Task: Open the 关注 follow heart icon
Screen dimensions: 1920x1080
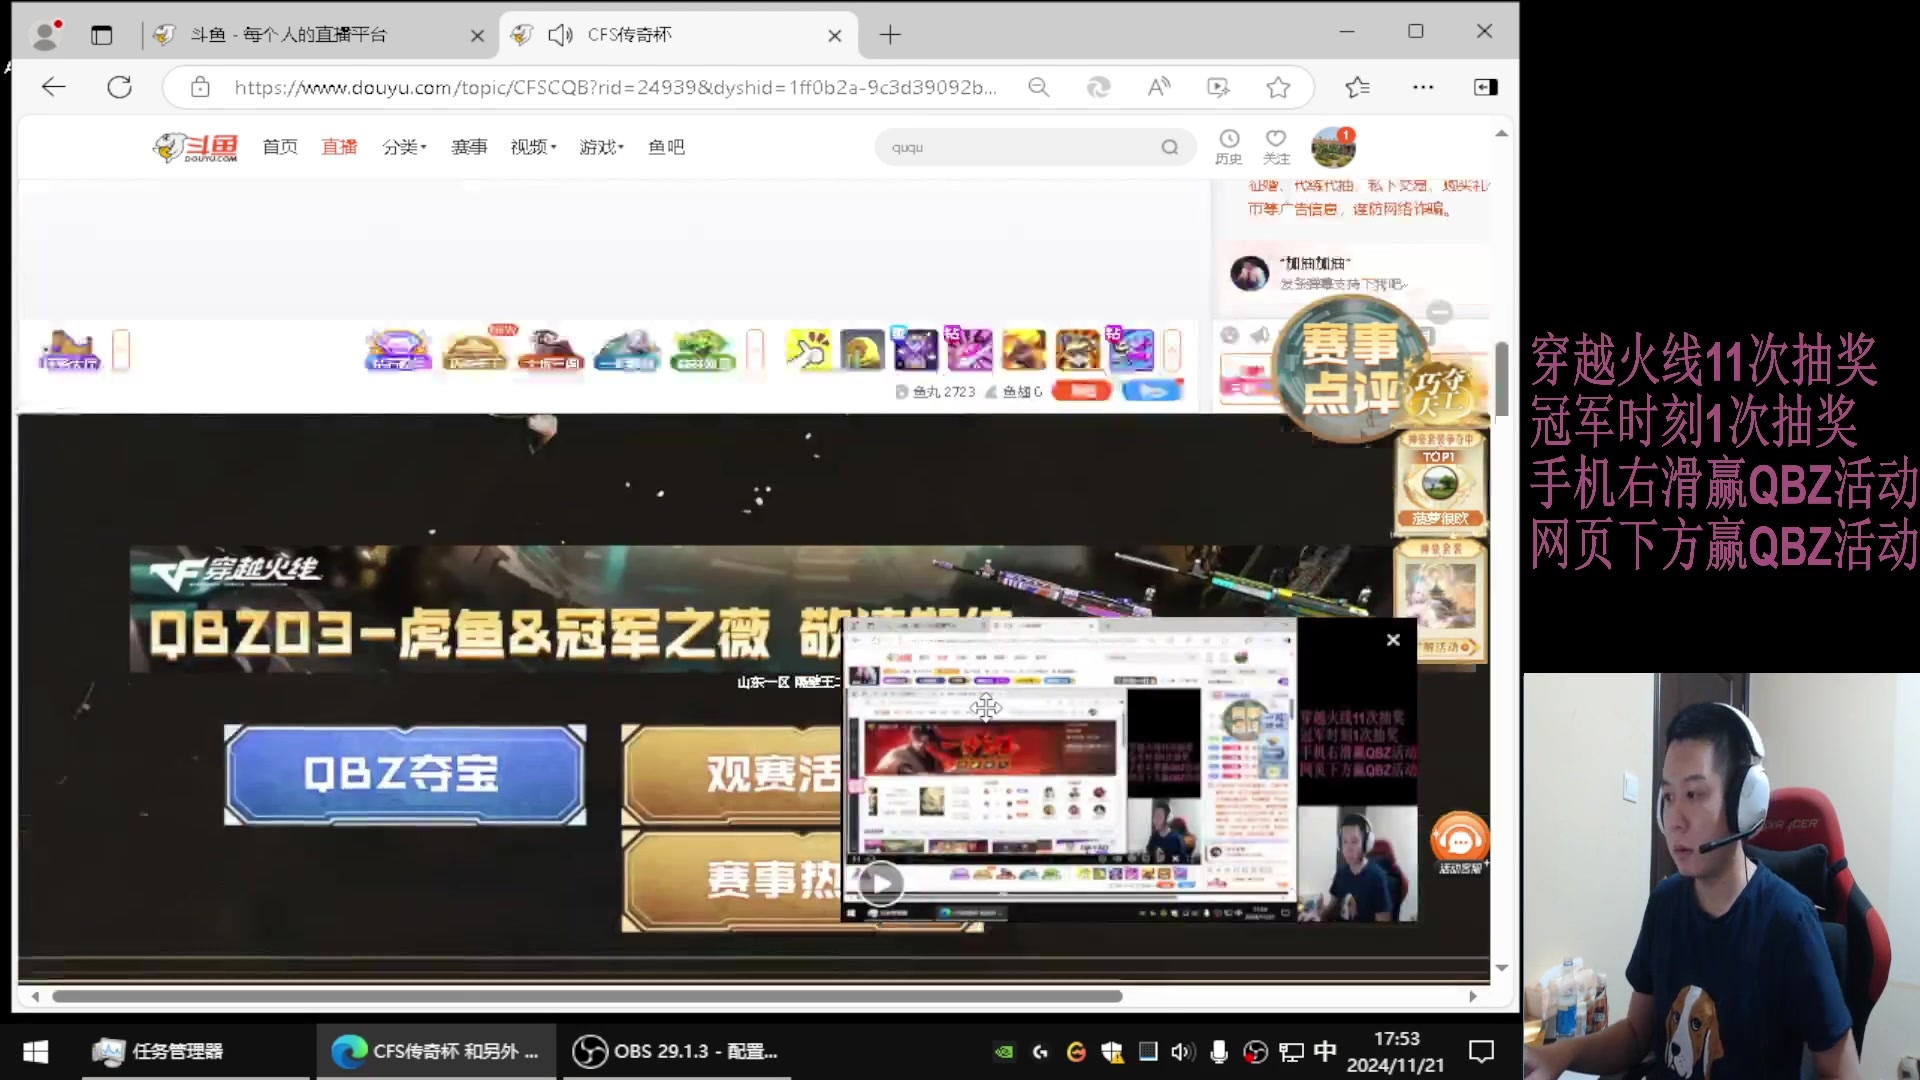Action: [1276, 146]
